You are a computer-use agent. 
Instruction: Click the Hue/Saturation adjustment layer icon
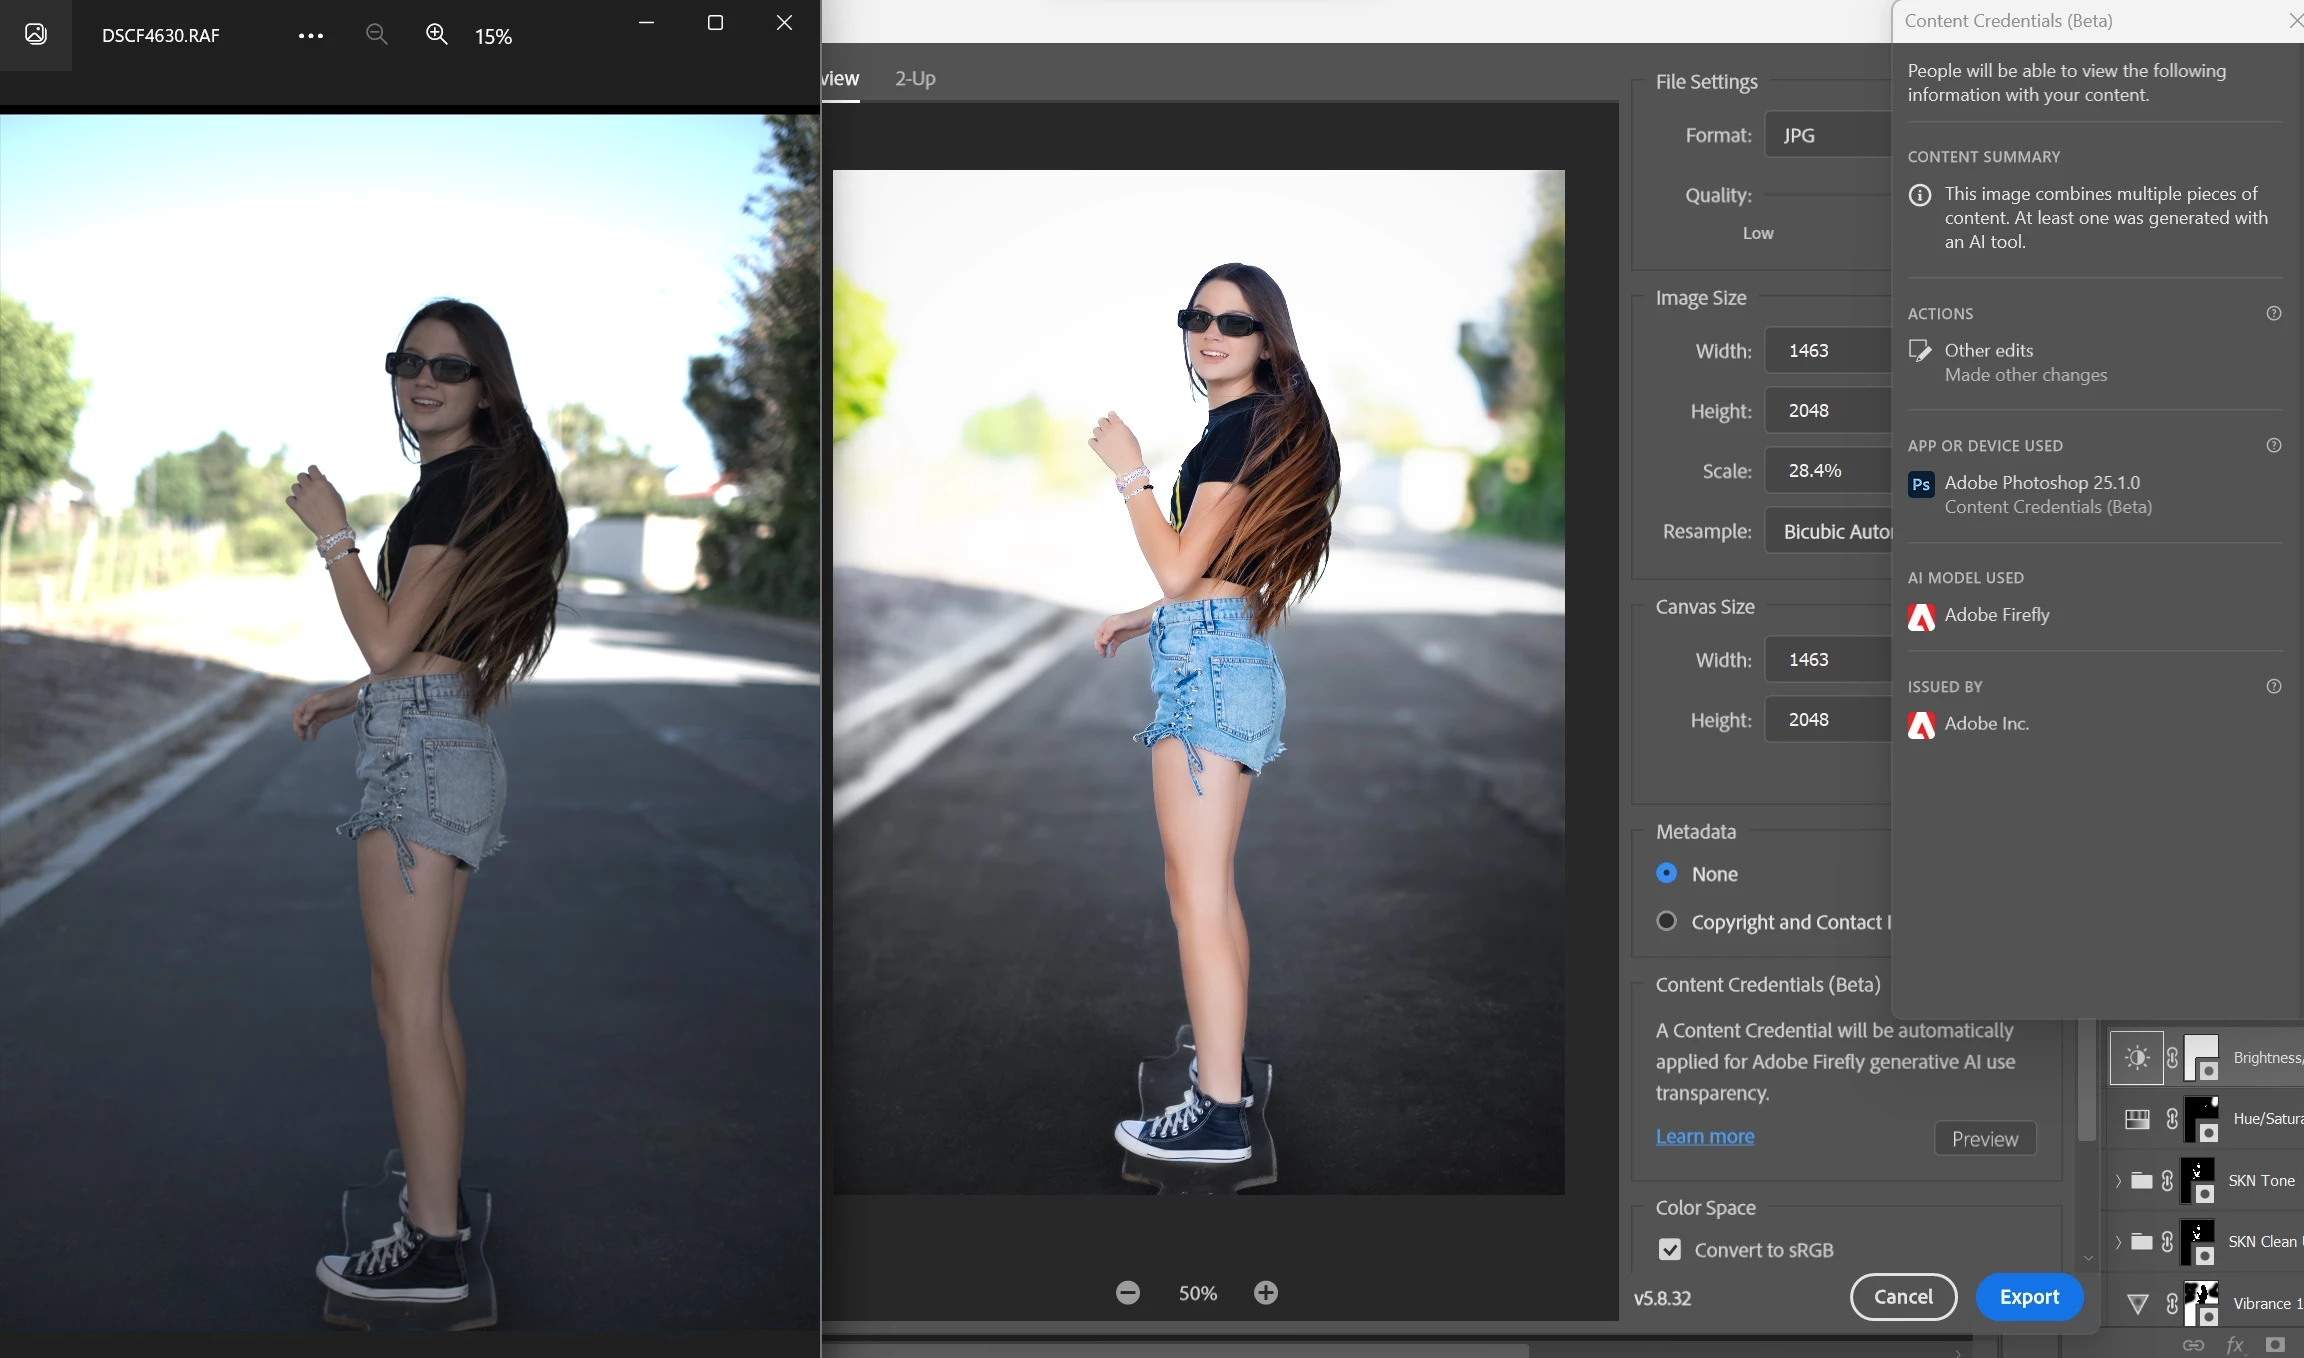(2137, 1119)
